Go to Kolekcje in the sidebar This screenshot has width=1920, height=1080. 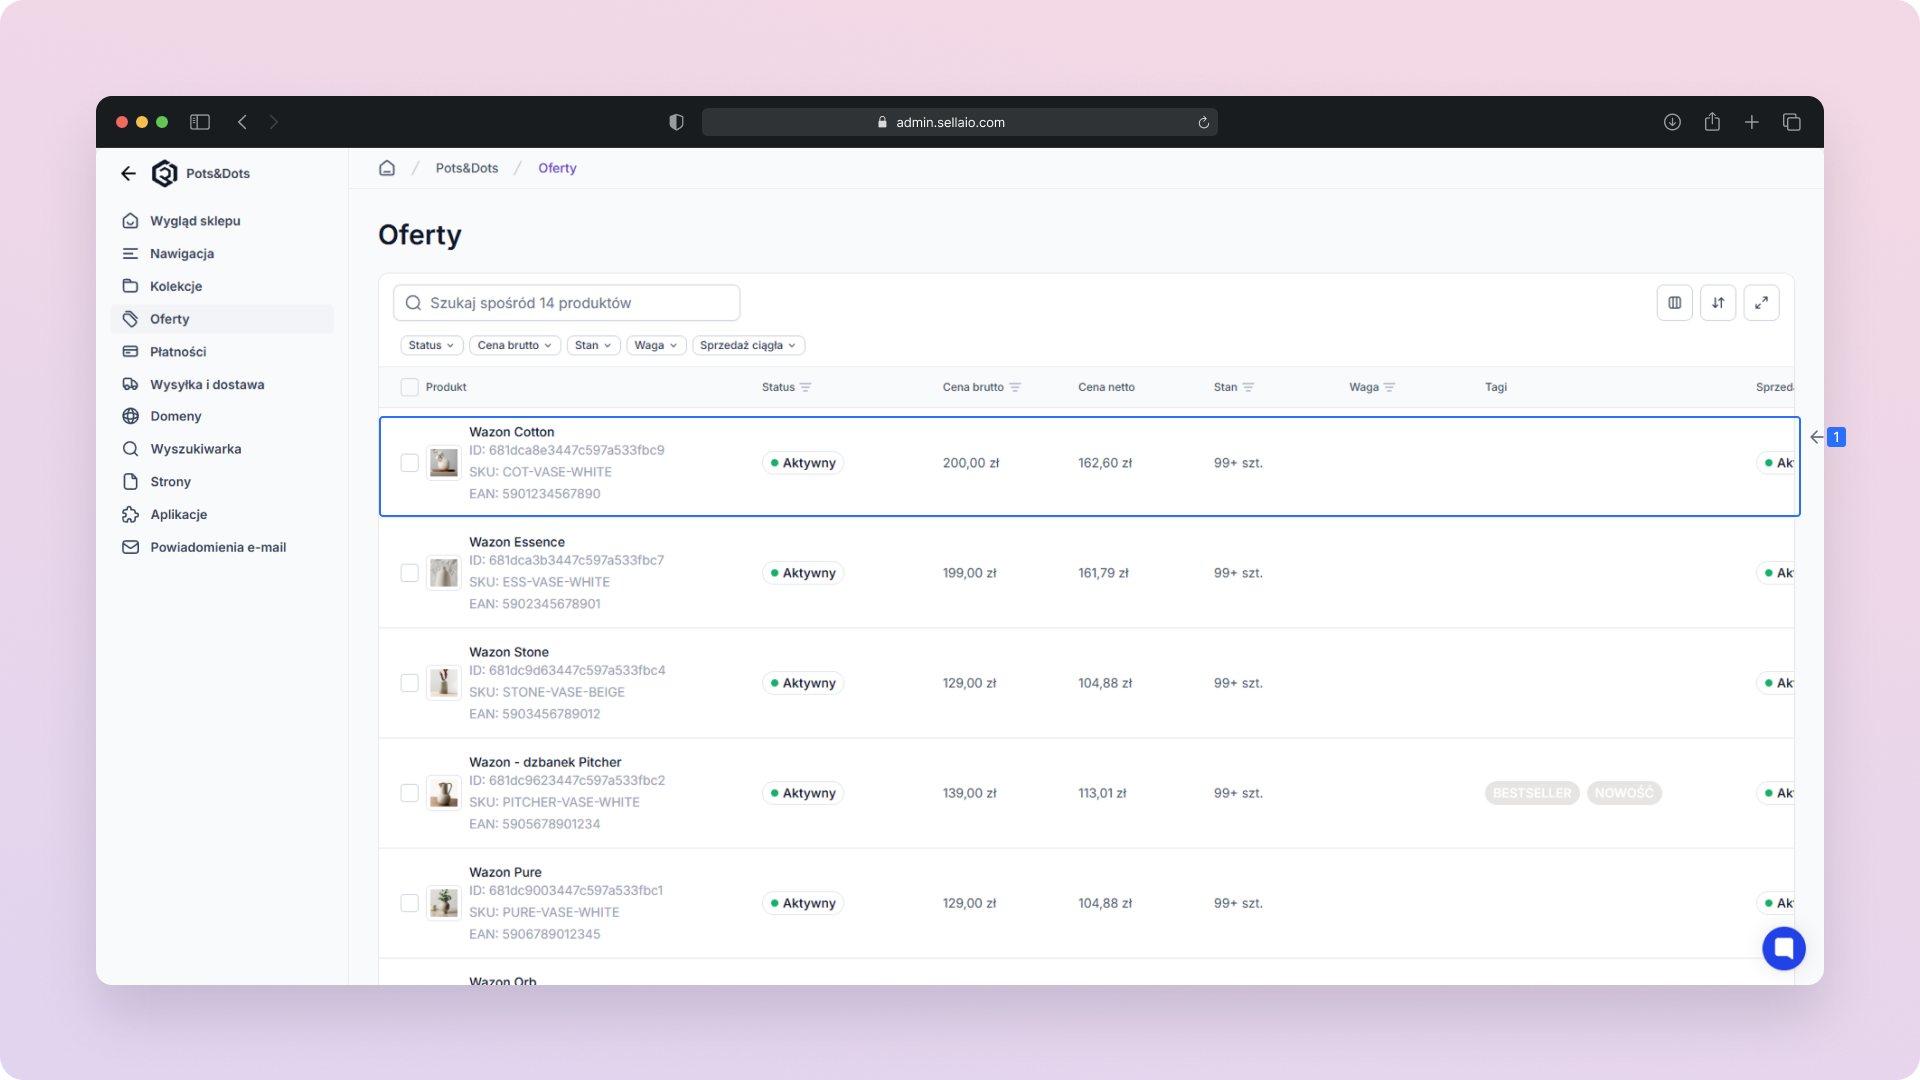(x=176, y=286)
